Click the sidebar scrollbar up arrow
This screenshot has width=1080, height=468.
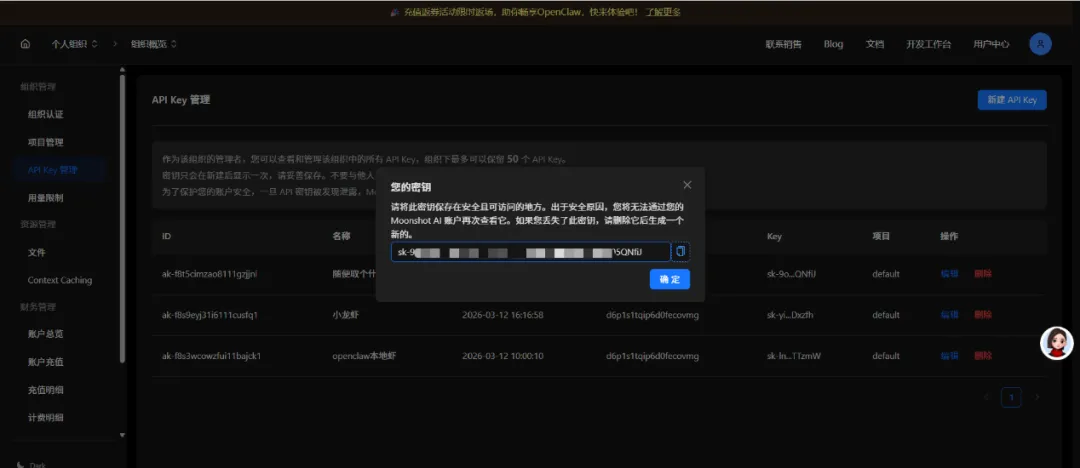coord(123,69)
